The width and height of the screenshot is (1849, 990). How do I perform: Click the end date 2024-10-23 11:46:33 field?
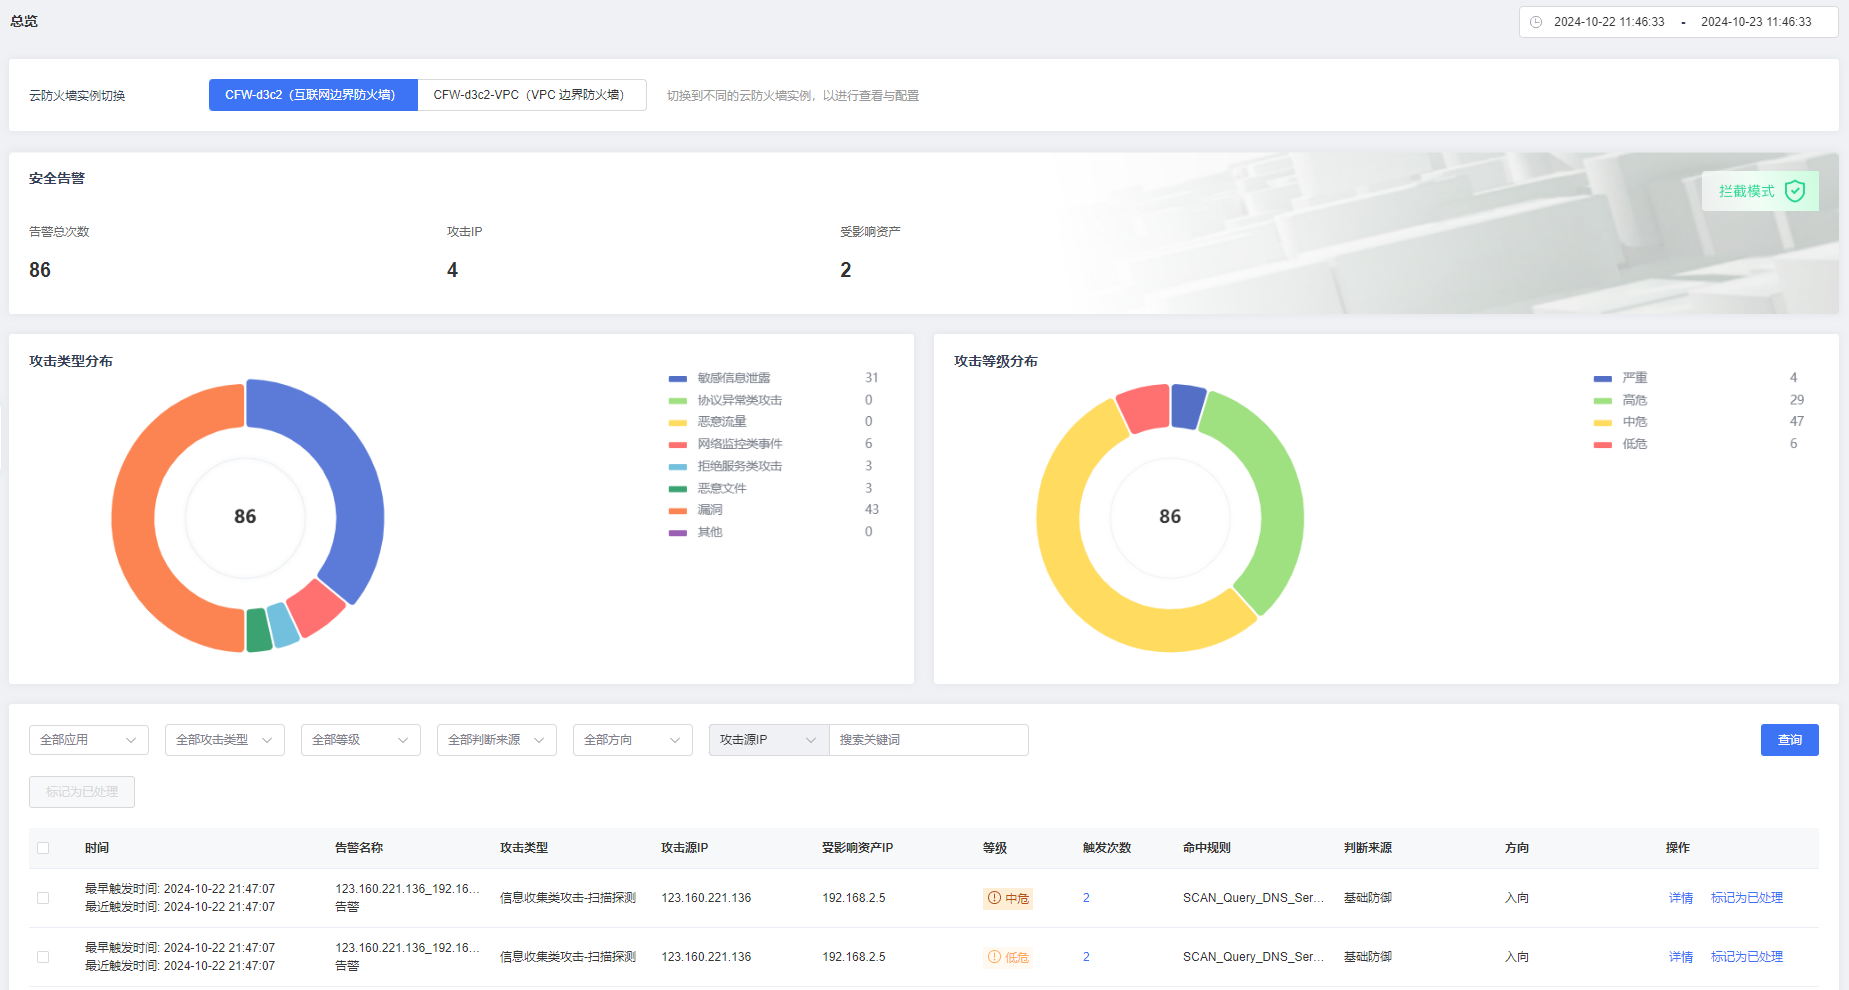(1756, 22)
